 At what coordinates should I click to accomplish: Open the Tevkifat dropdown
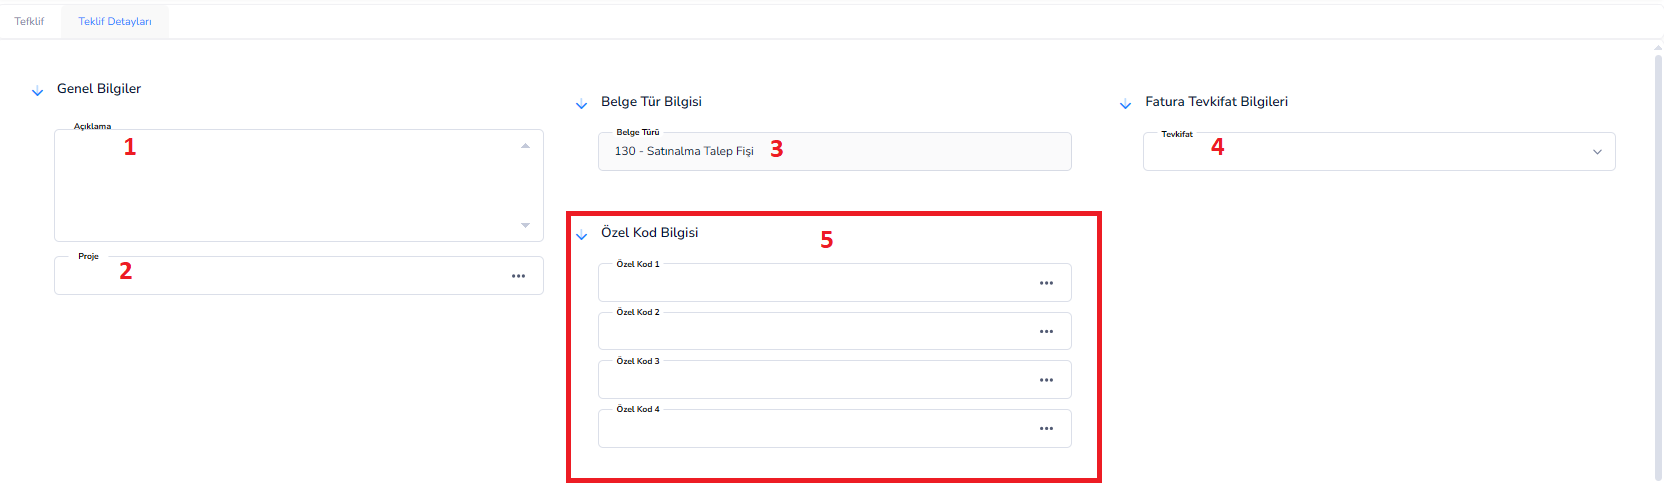point(1379,152)
